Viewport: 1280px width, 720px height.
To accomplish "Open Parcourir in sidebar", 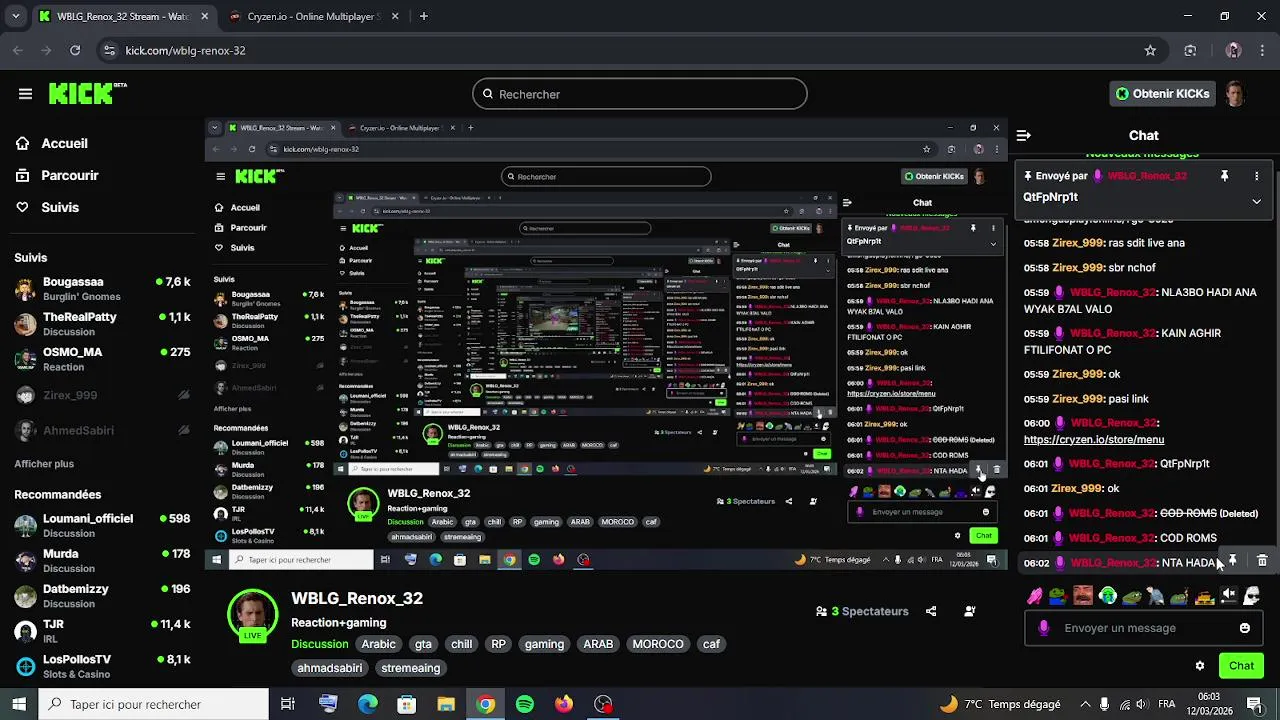I will point(69,175).
